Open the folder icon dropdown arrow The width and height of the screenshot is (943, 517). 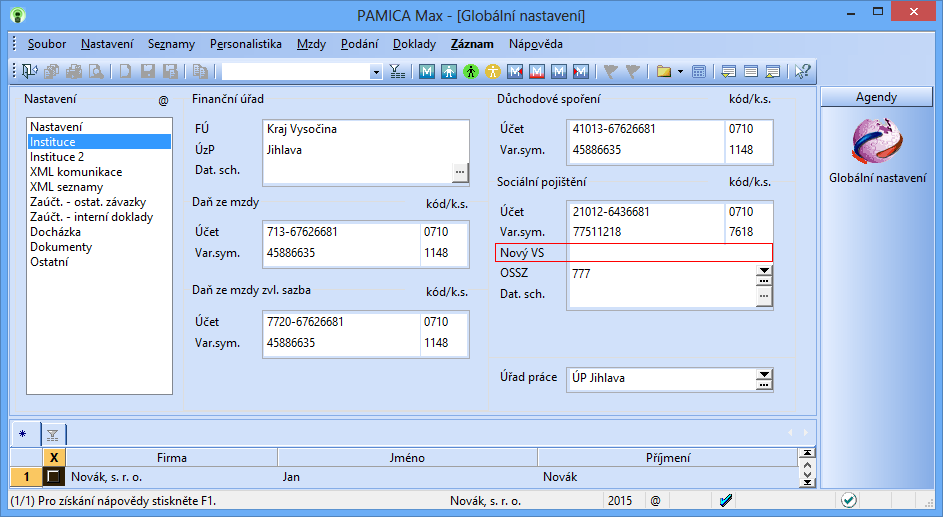(680, 72)
